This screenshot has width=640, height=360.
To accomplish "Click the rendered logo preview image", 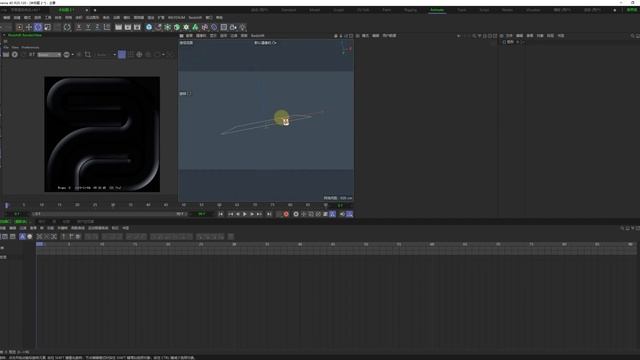I will coord(102,134).
